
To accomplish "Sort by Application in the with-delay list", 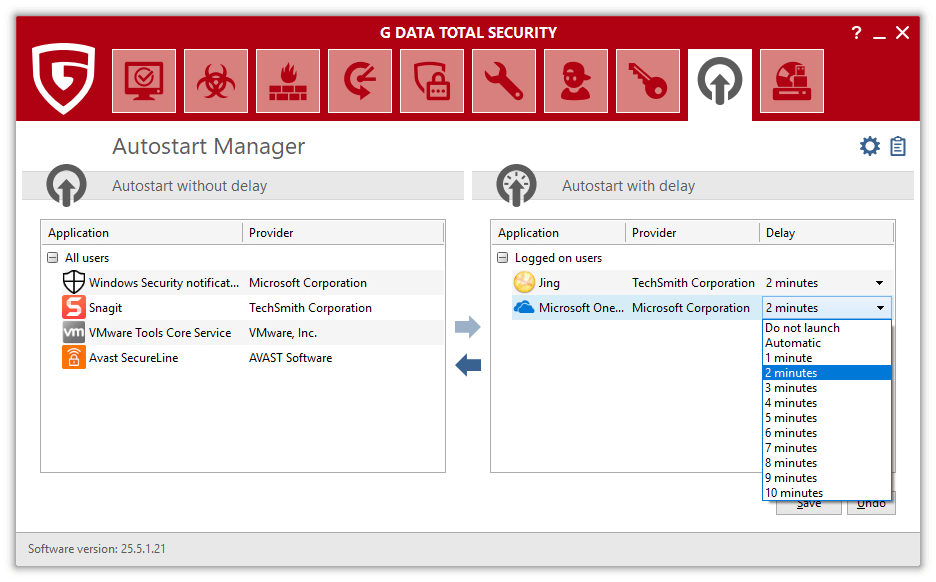I will coord(559,233).
